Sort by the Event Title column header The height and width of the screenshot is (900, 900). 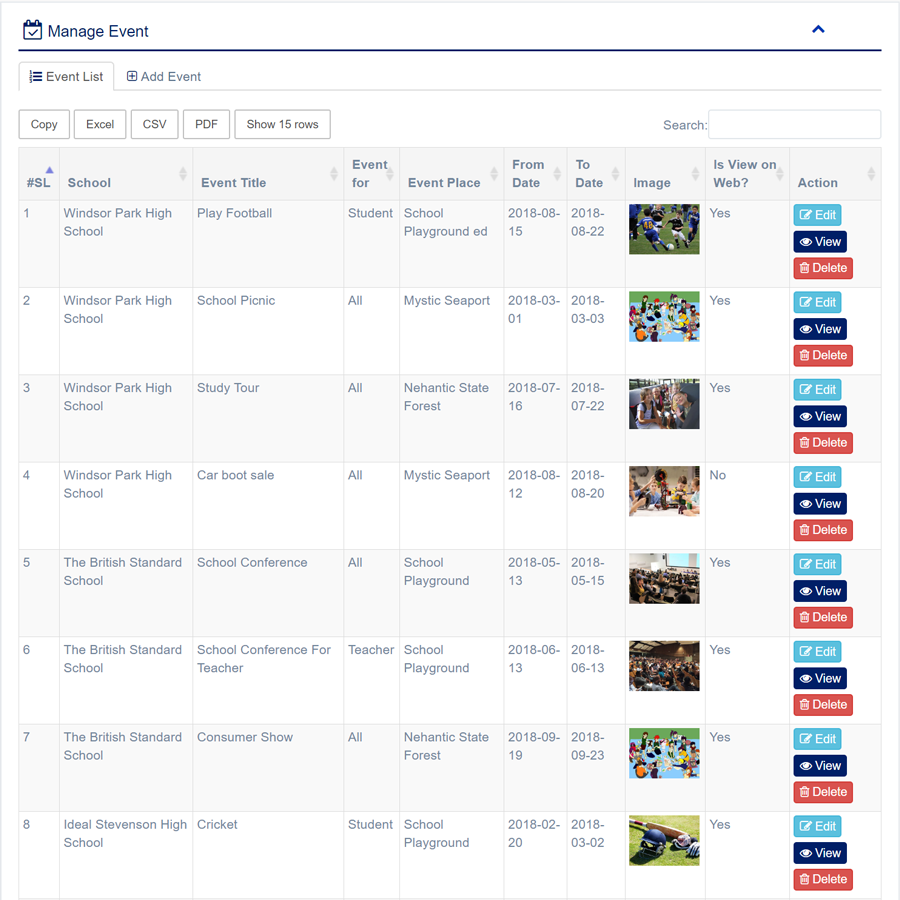click(x=268, y=174)
